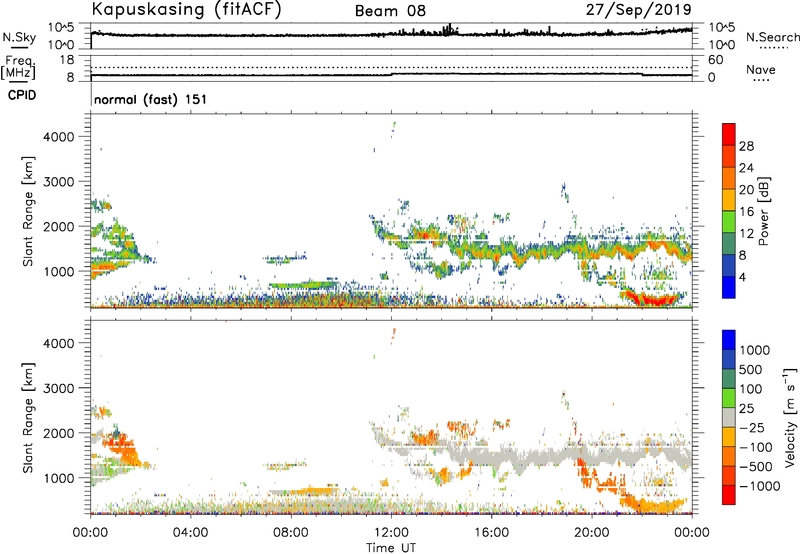Click the 'Freq. [MHz]' label
Screen dimensions: 800x554
(18, 68)
